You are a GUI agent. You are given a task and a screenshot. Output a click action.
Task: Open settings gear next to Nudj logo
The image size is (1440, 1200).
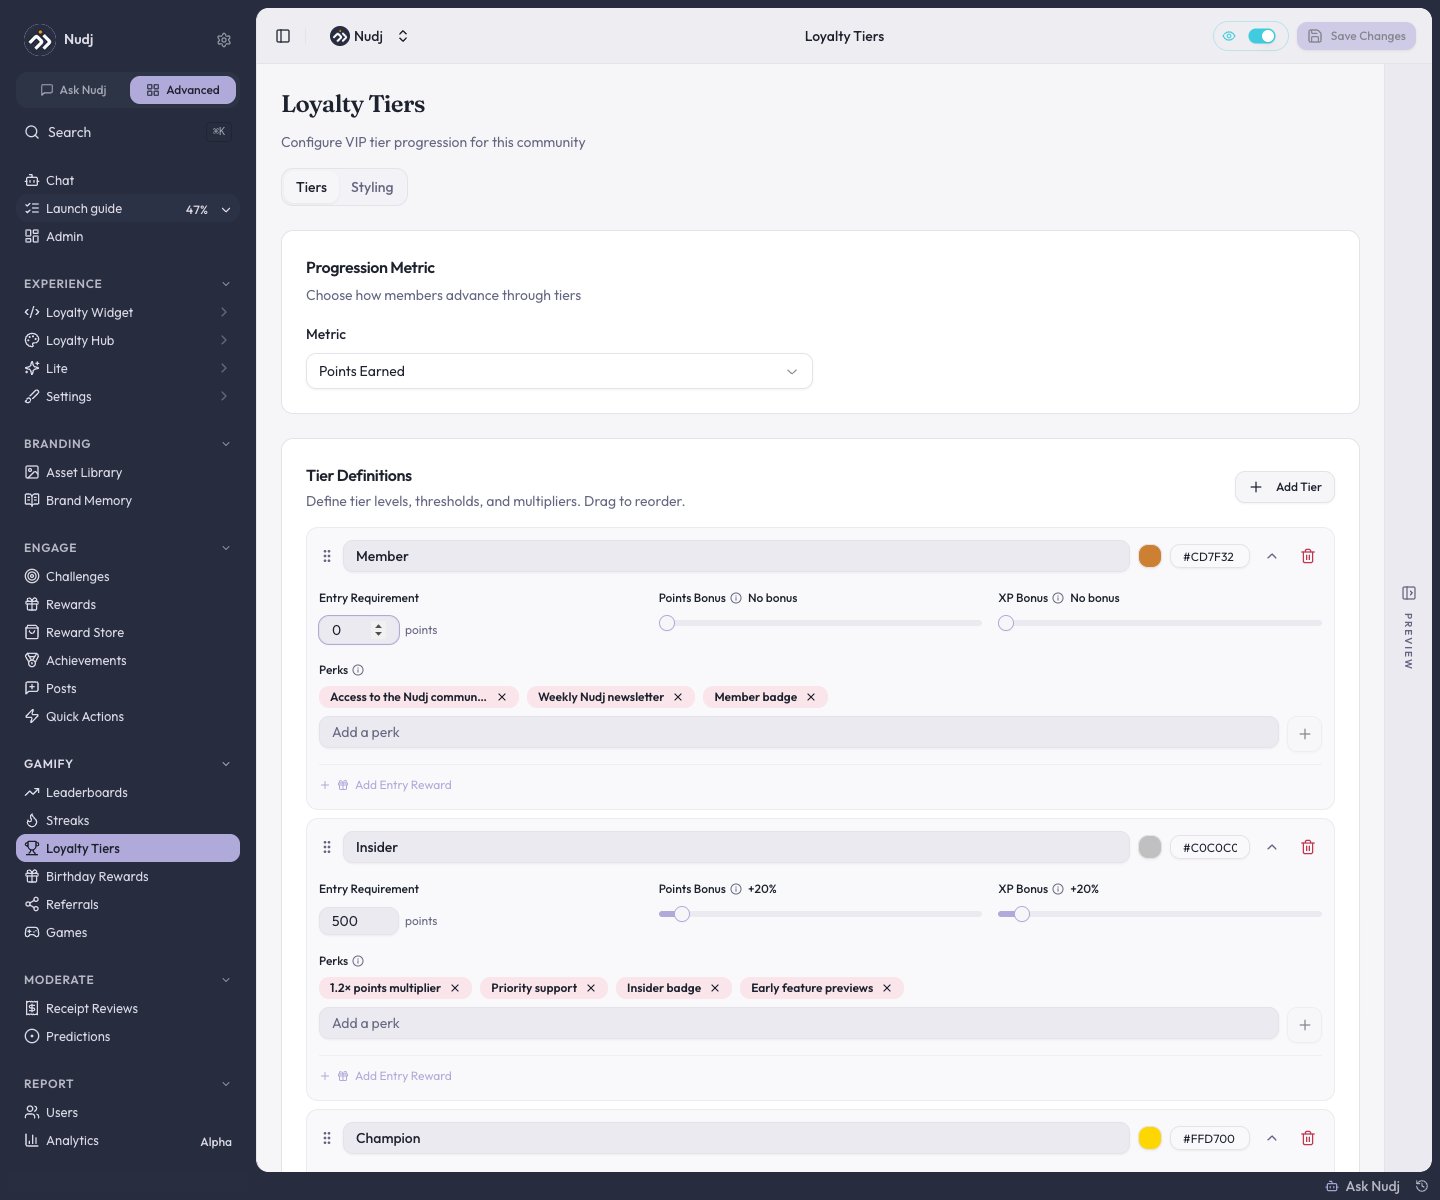(x=224, y=40)
